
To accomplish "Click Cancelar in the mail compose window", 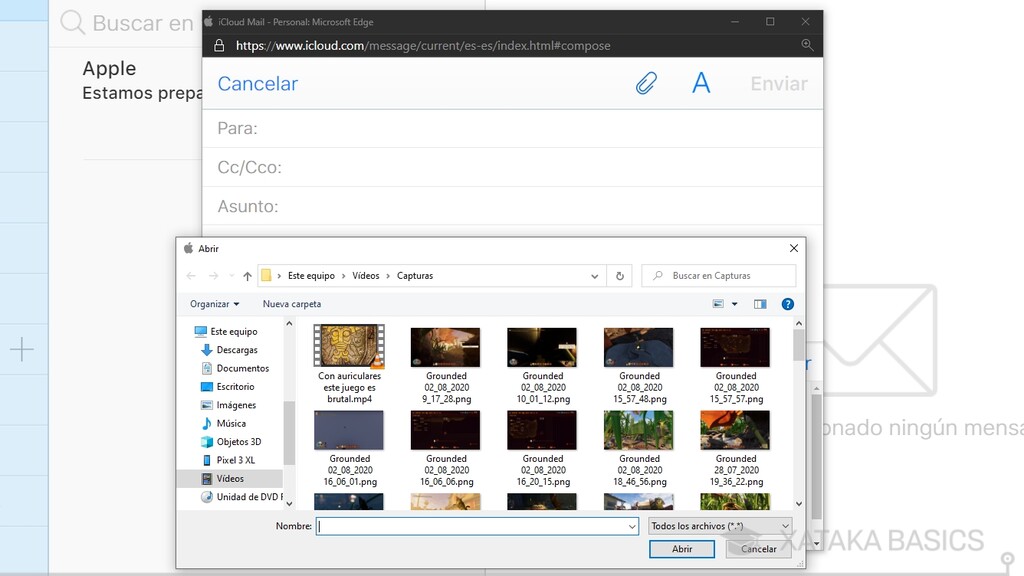I will pos(257,84).
